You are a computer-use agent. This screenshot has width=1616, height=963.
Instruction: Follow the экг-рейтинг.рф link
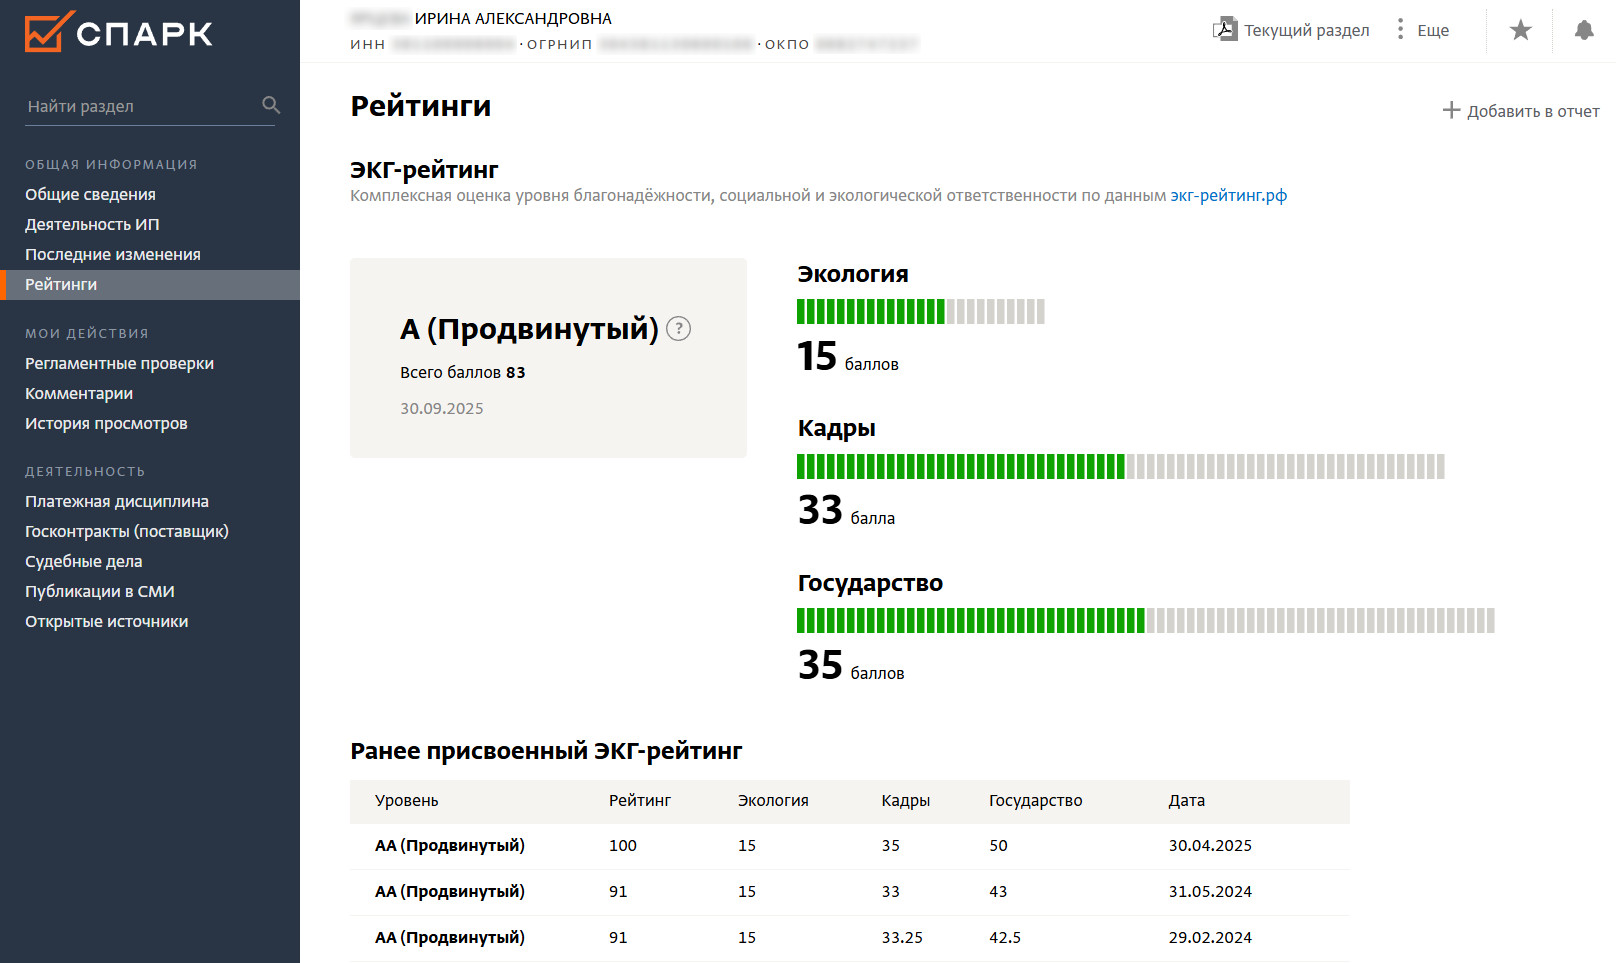coord(1228,195)
